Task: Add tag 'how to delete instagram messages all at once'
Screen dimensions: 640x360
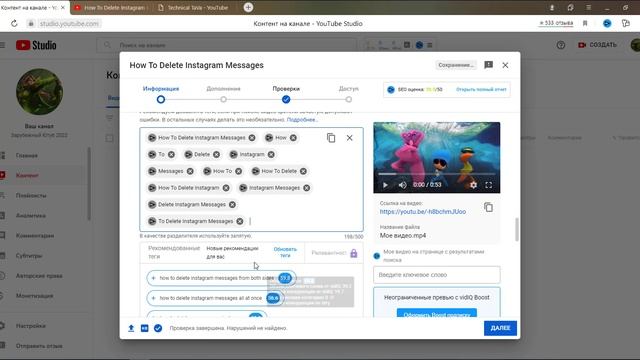Action: 215,298
